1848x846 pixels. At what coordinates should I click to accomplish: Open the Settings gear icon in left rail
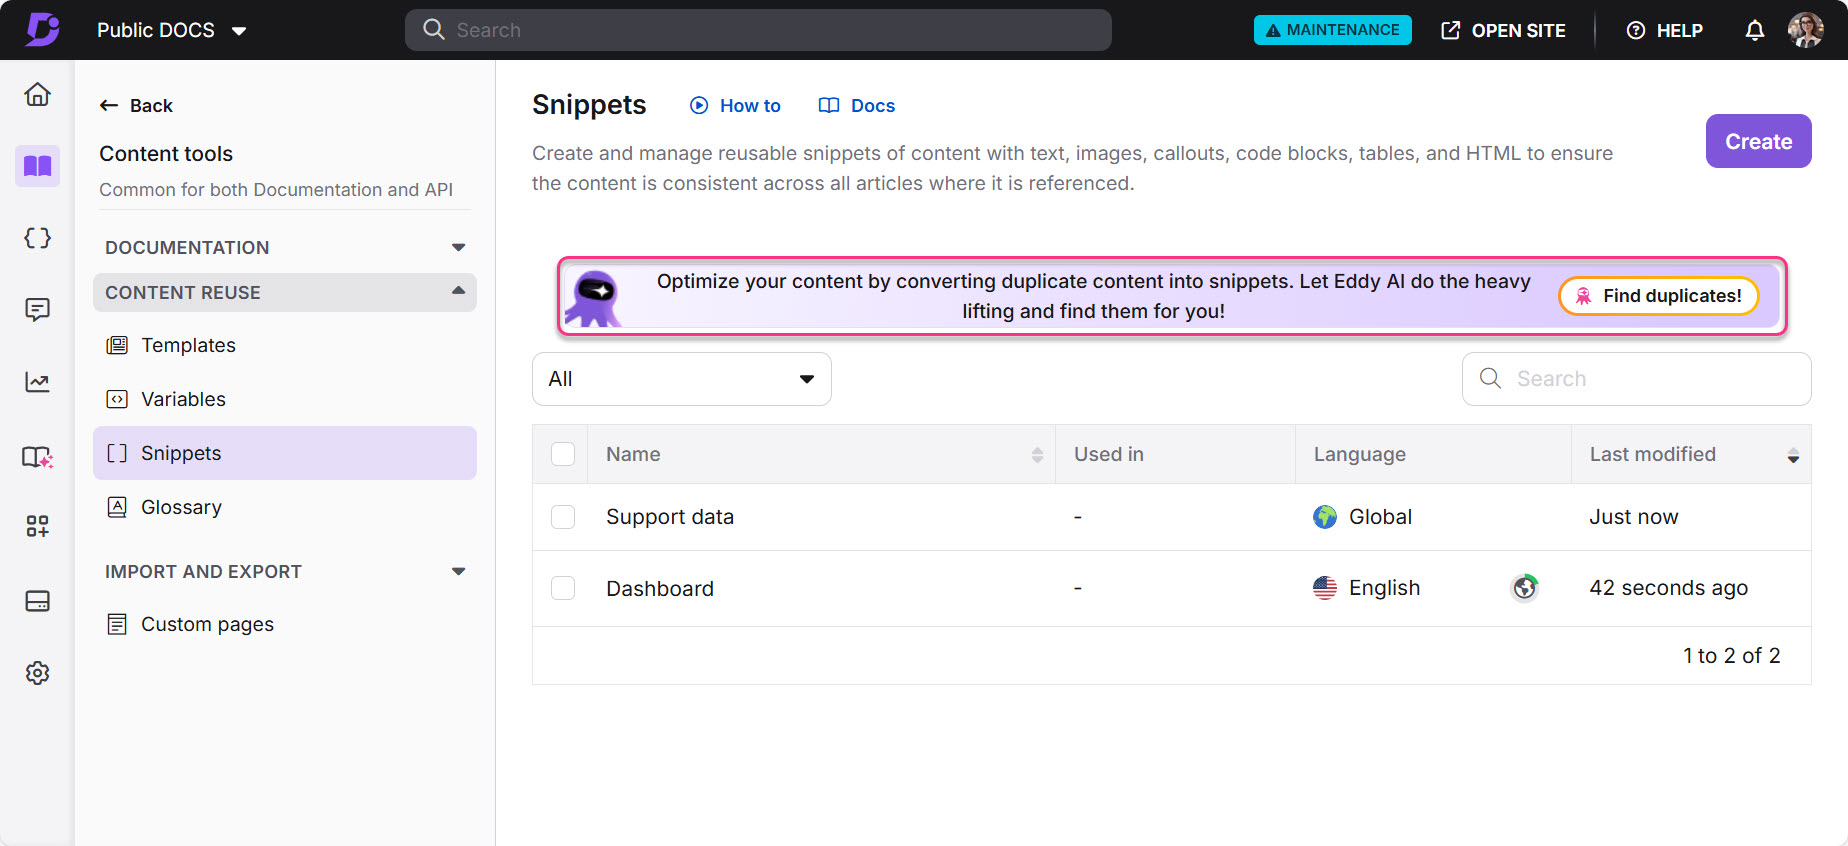[x=37, y=673]
